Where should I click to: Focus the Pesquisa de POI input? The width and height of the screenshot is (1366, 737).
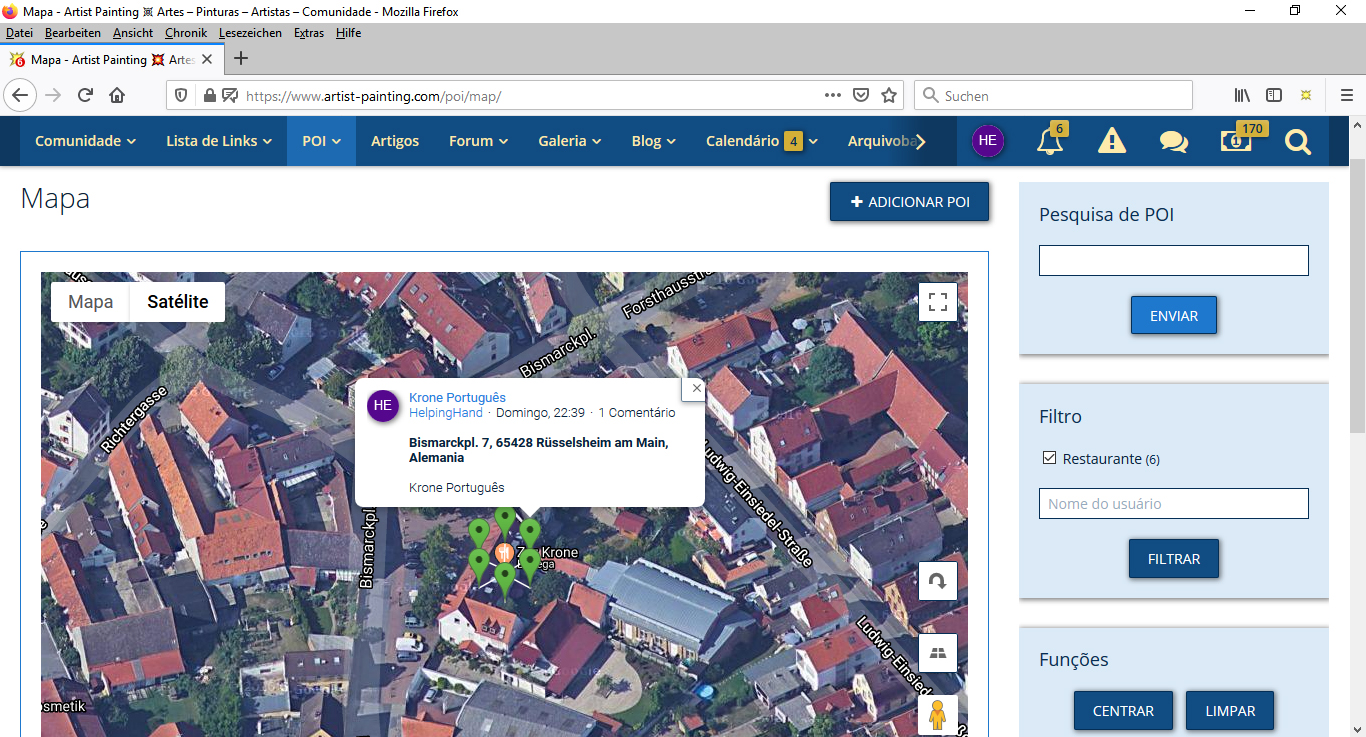point(1174,260)
